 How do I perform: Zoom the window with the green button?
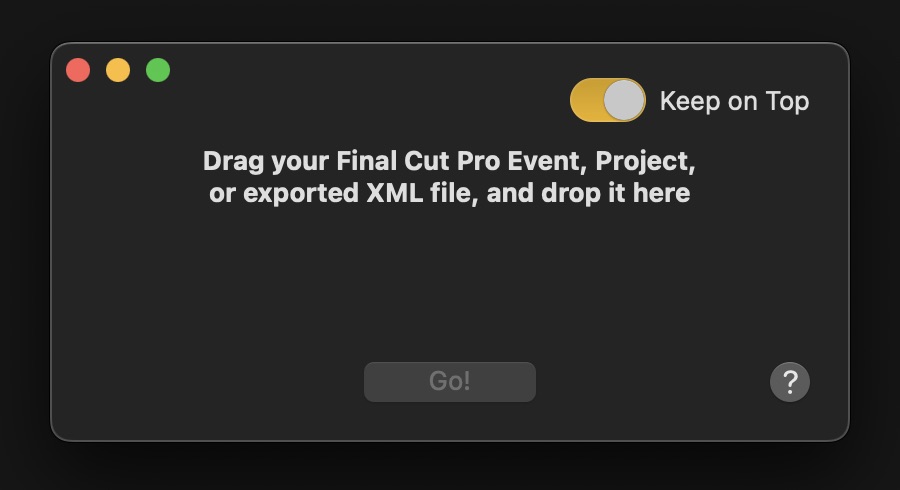(x=158, y=70)
